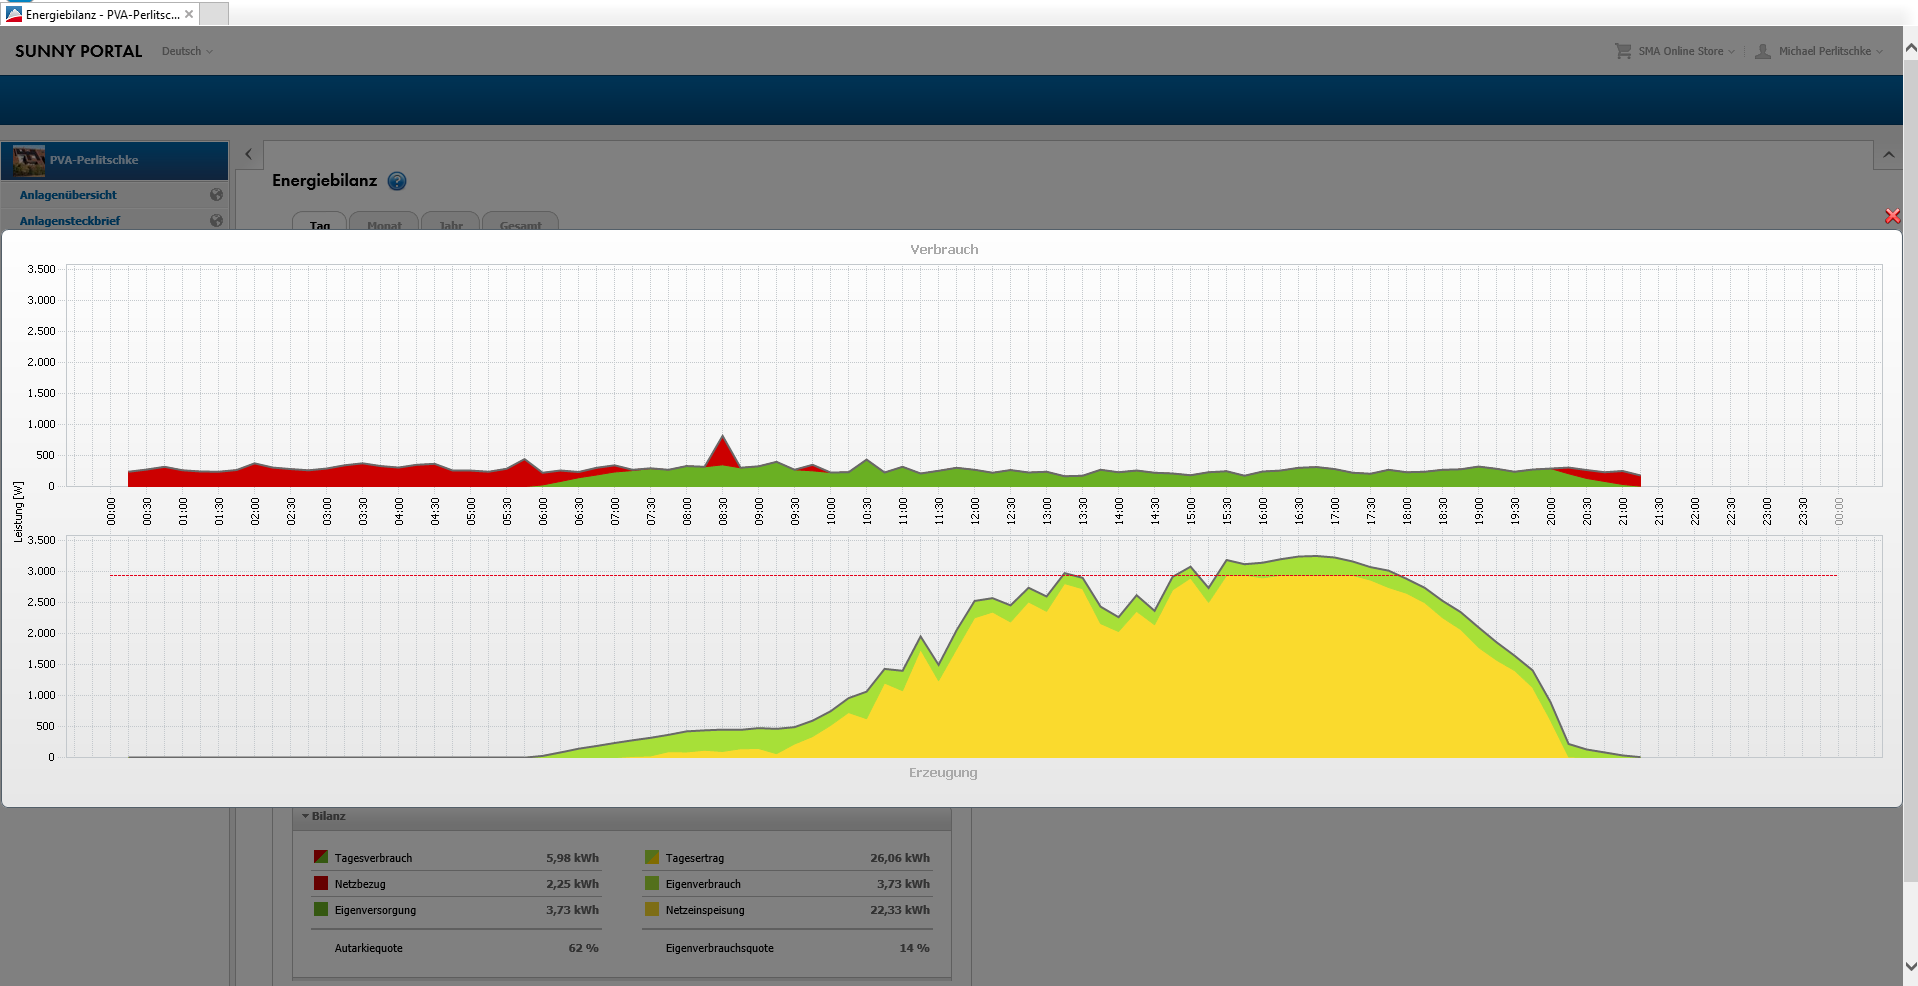Open the Anlagensteckbrief link
The width and height of the screenshot is (1918, 986).
point(70,220)
